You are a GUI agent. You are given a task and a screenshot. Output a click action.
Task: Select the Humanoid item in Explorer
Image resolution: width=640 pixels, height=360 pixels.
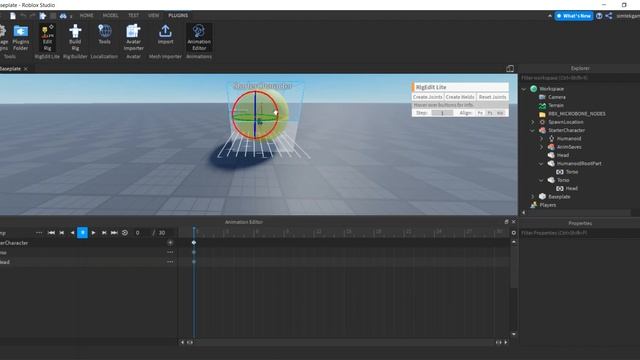pos(569,139)
